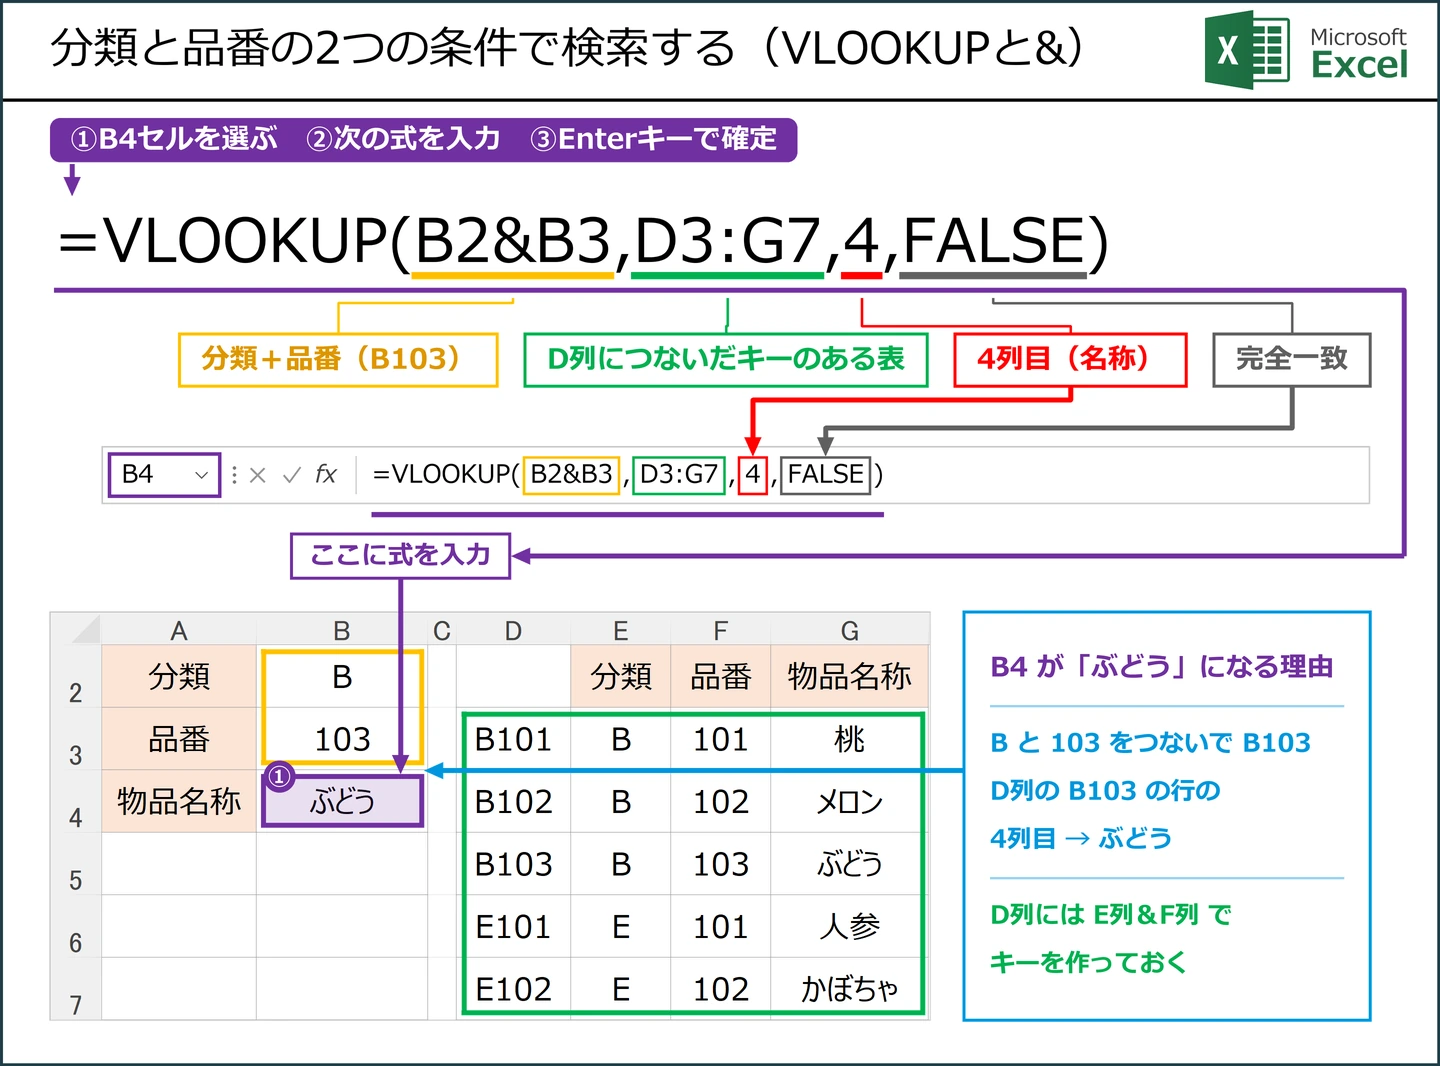
Task: Click cell A3 labeled 品番 in column A
Action: click(x=179, y=739)
